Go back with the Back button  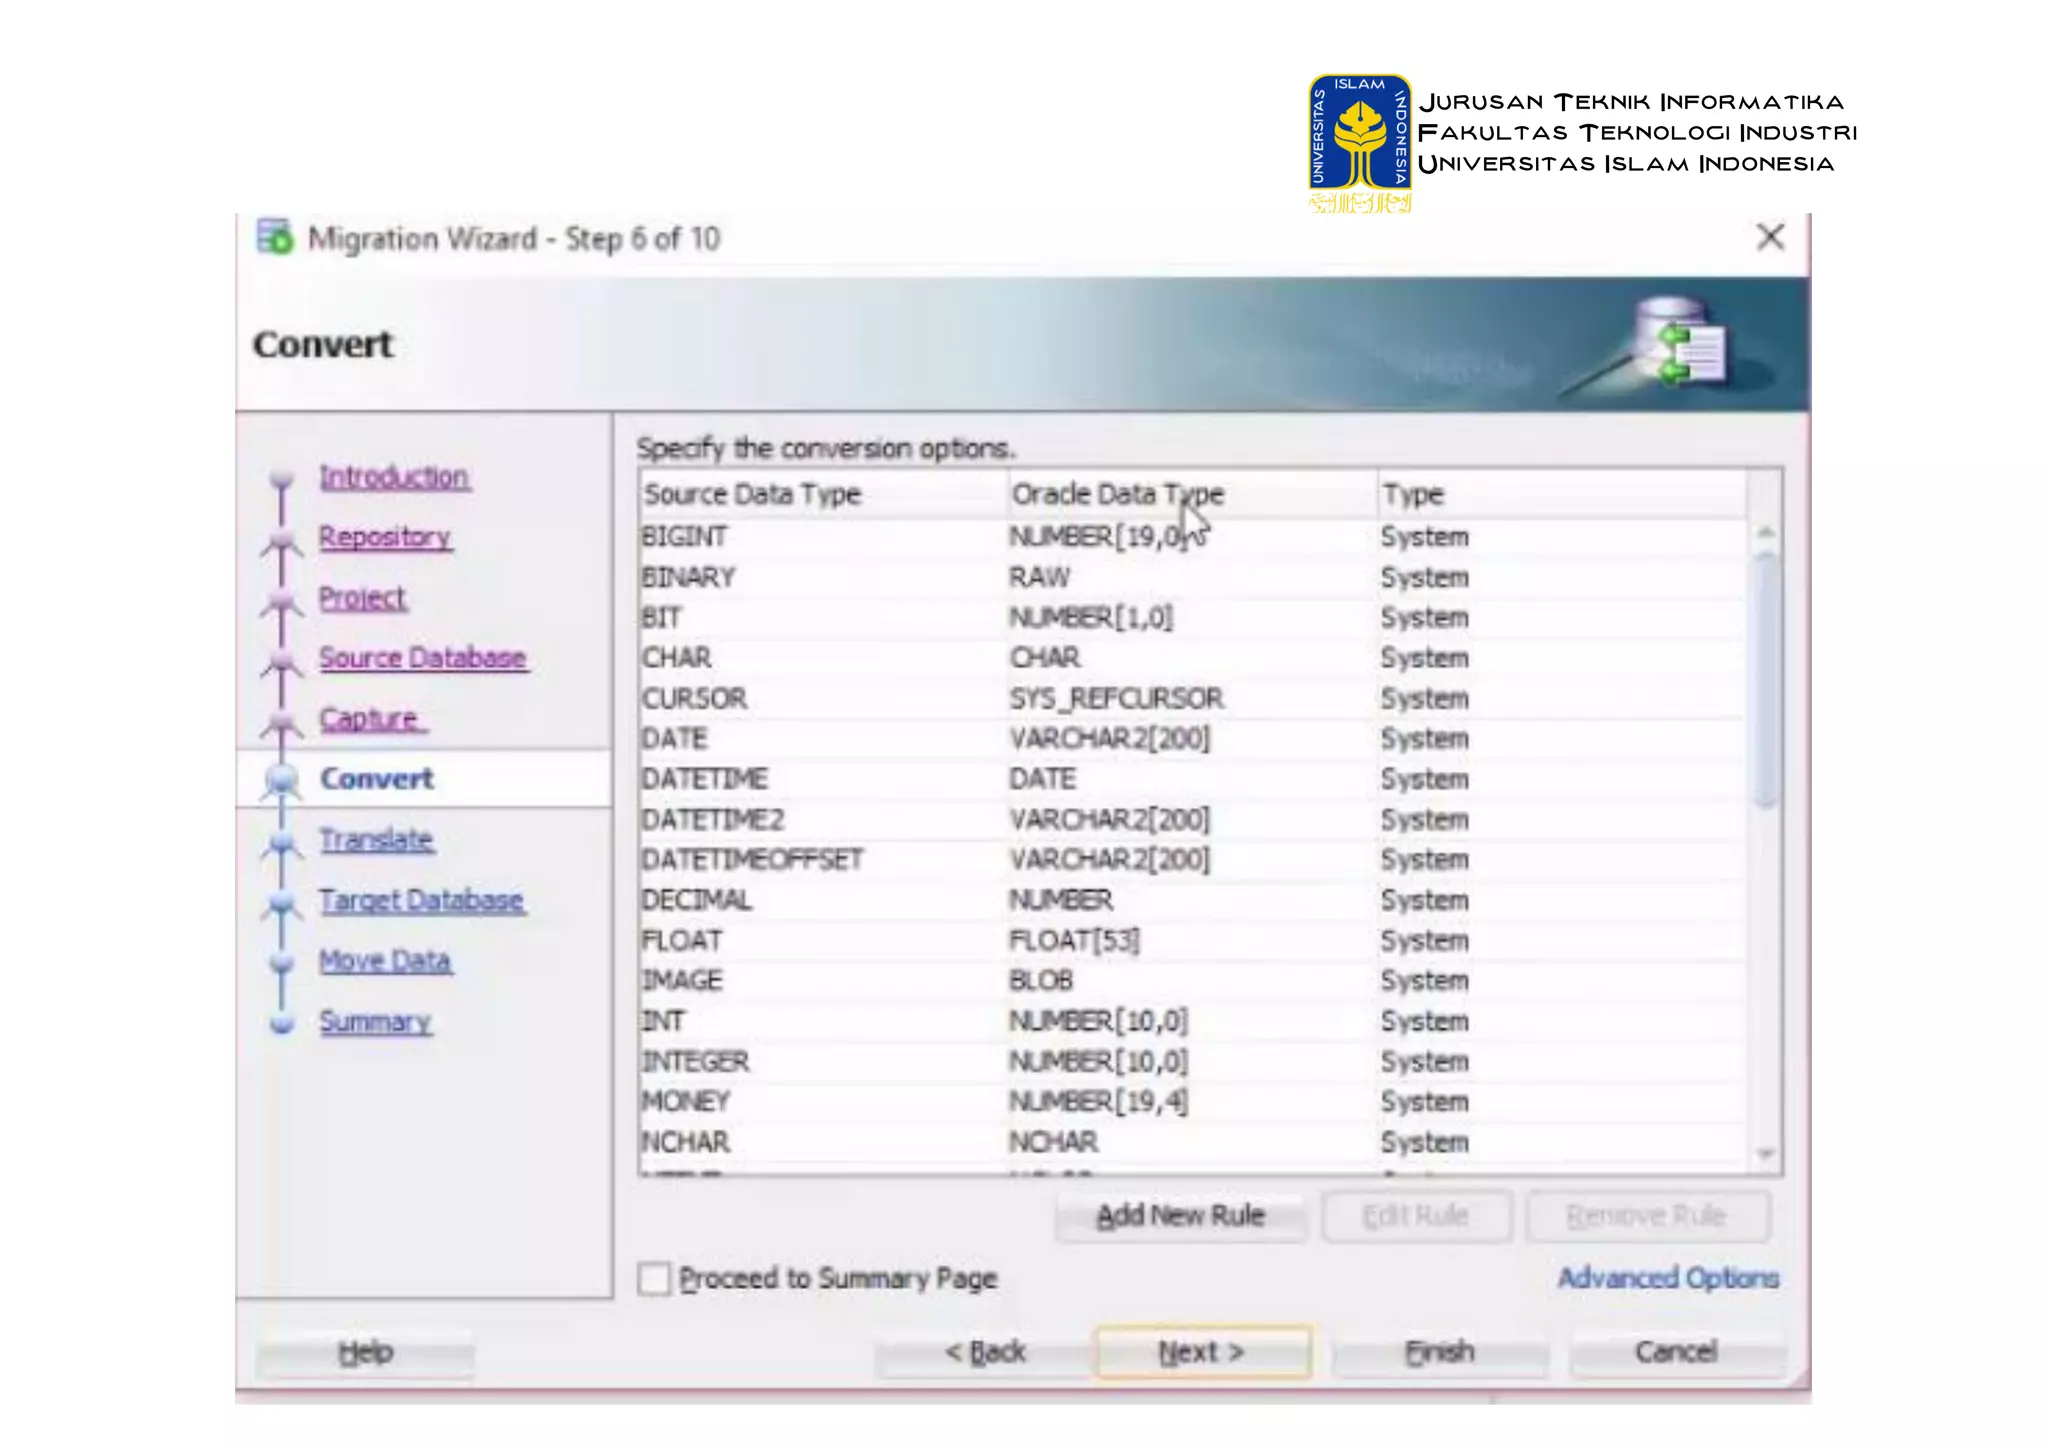[985, 1353]
